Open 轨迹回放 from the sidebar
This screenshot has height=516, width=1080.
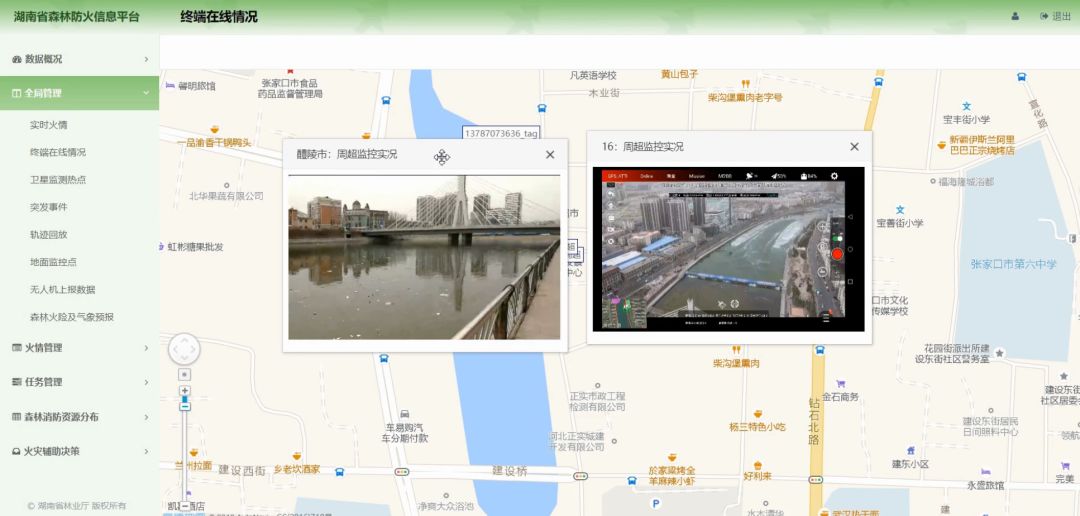coord(49,235)
